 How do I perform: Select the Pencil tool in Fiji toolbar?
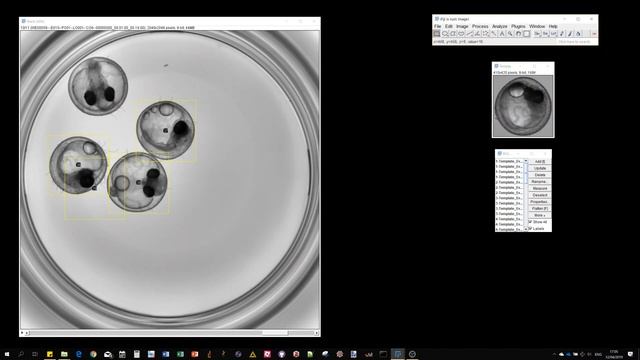(x=562, y=34)
